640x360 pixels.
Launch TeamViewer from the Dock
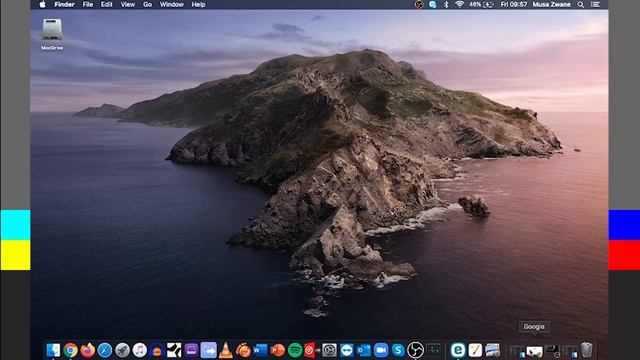[x=347, y=350]
